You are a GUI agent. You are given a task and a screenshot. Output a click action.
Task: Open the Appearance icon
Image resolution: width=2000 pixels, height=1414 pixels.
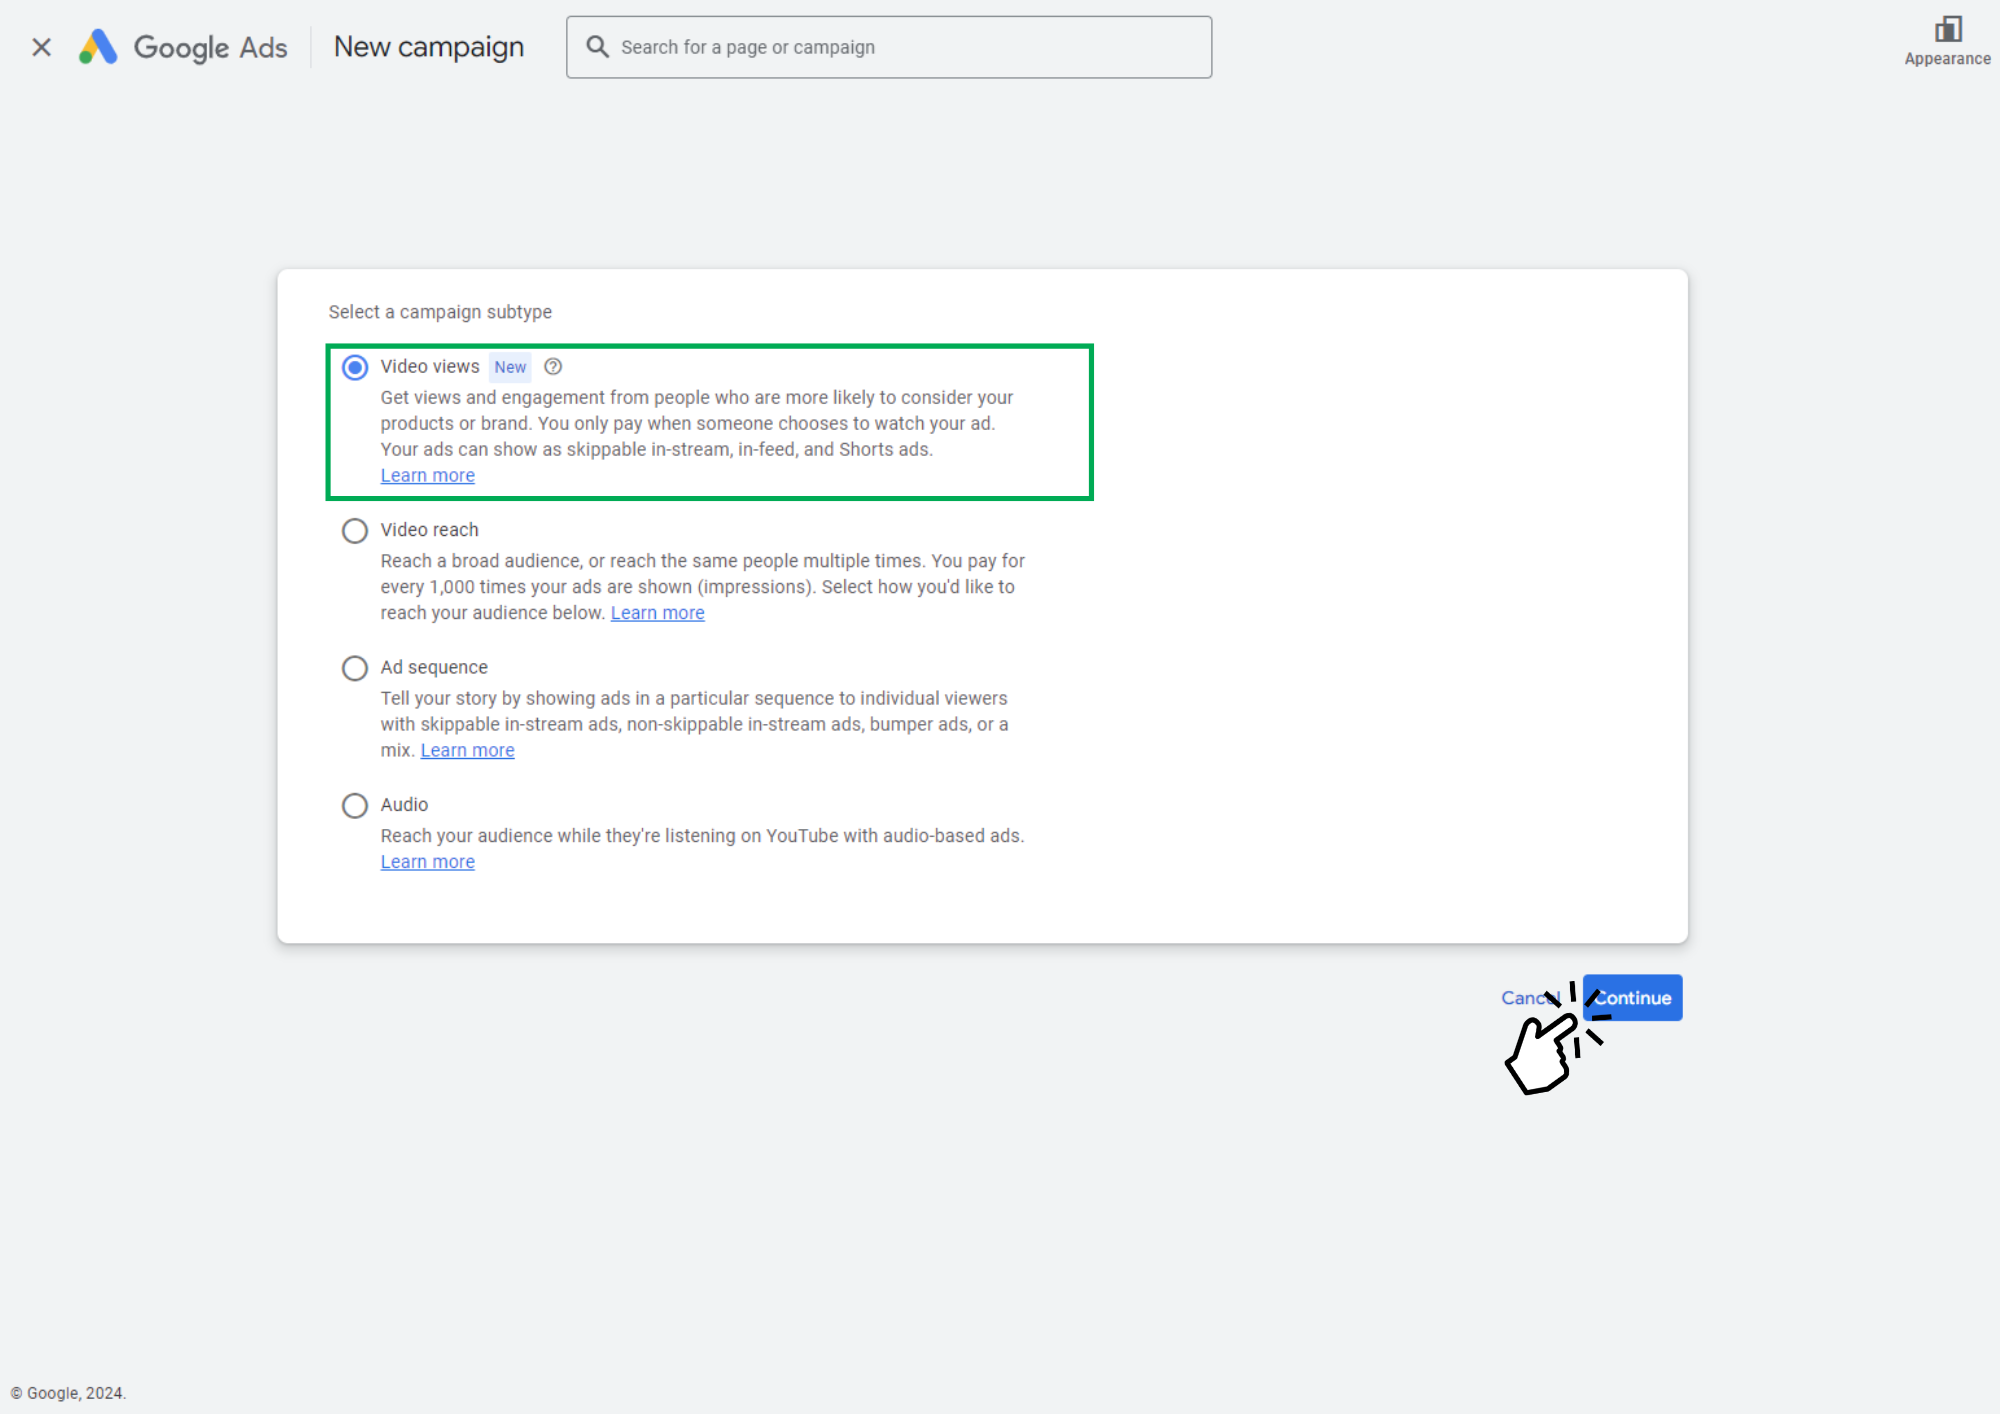(x=1946, y=41)
